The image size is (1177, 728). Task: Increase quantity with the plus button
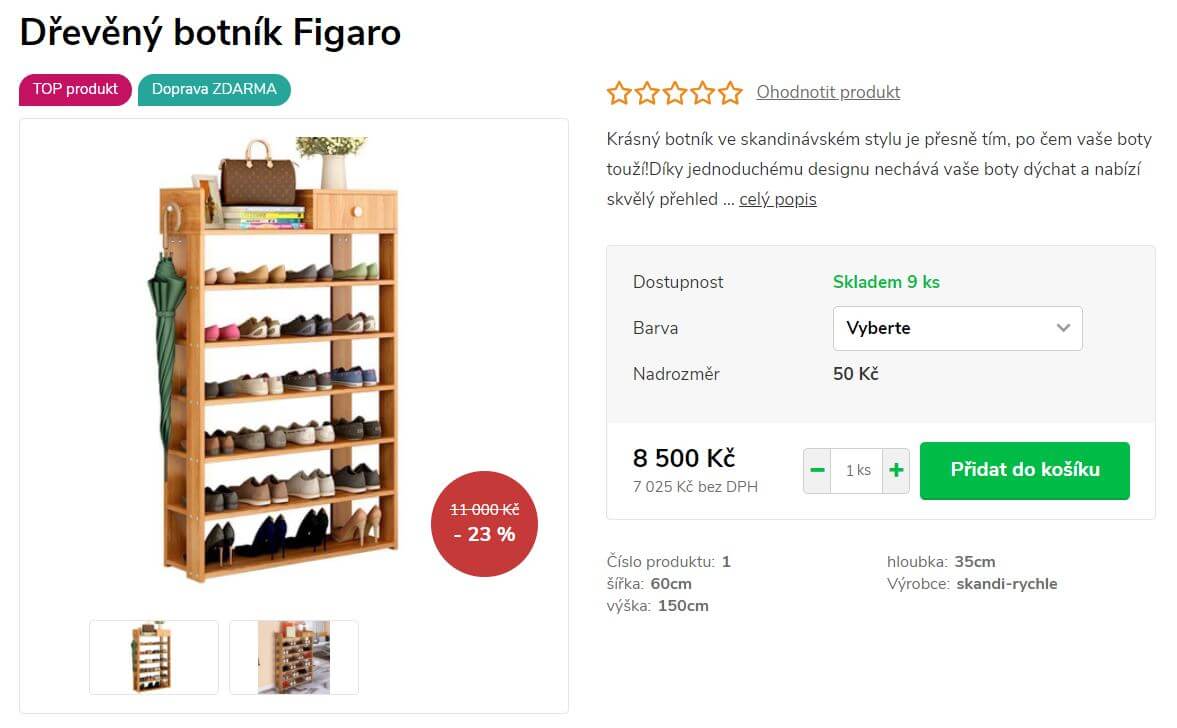click(896, 471)
